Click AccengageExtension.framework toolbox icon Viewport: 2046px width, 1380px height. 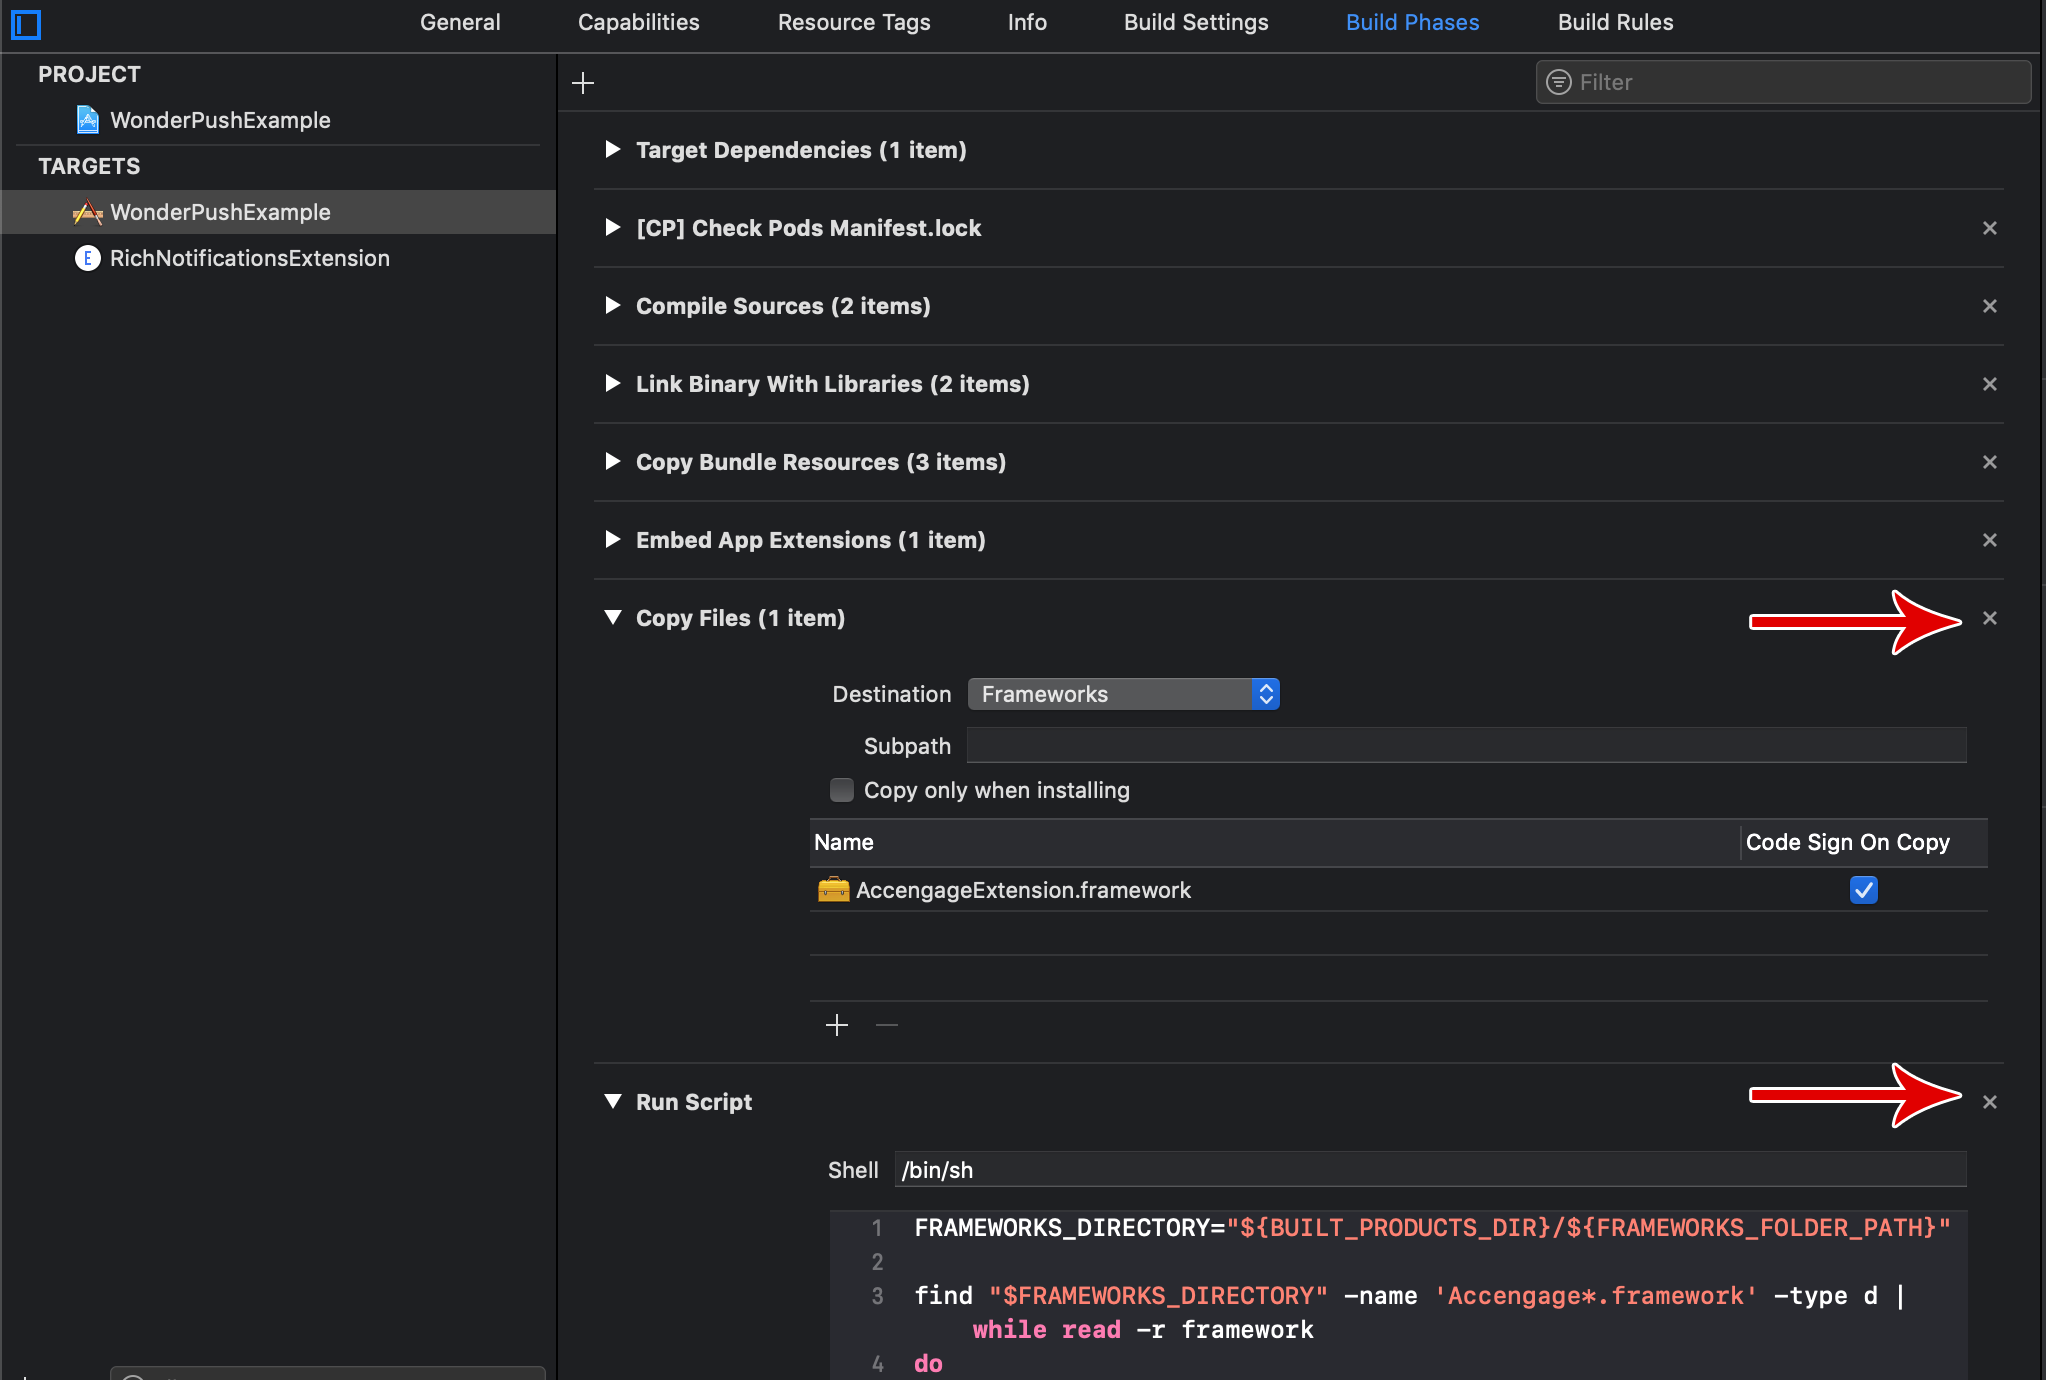833,889
